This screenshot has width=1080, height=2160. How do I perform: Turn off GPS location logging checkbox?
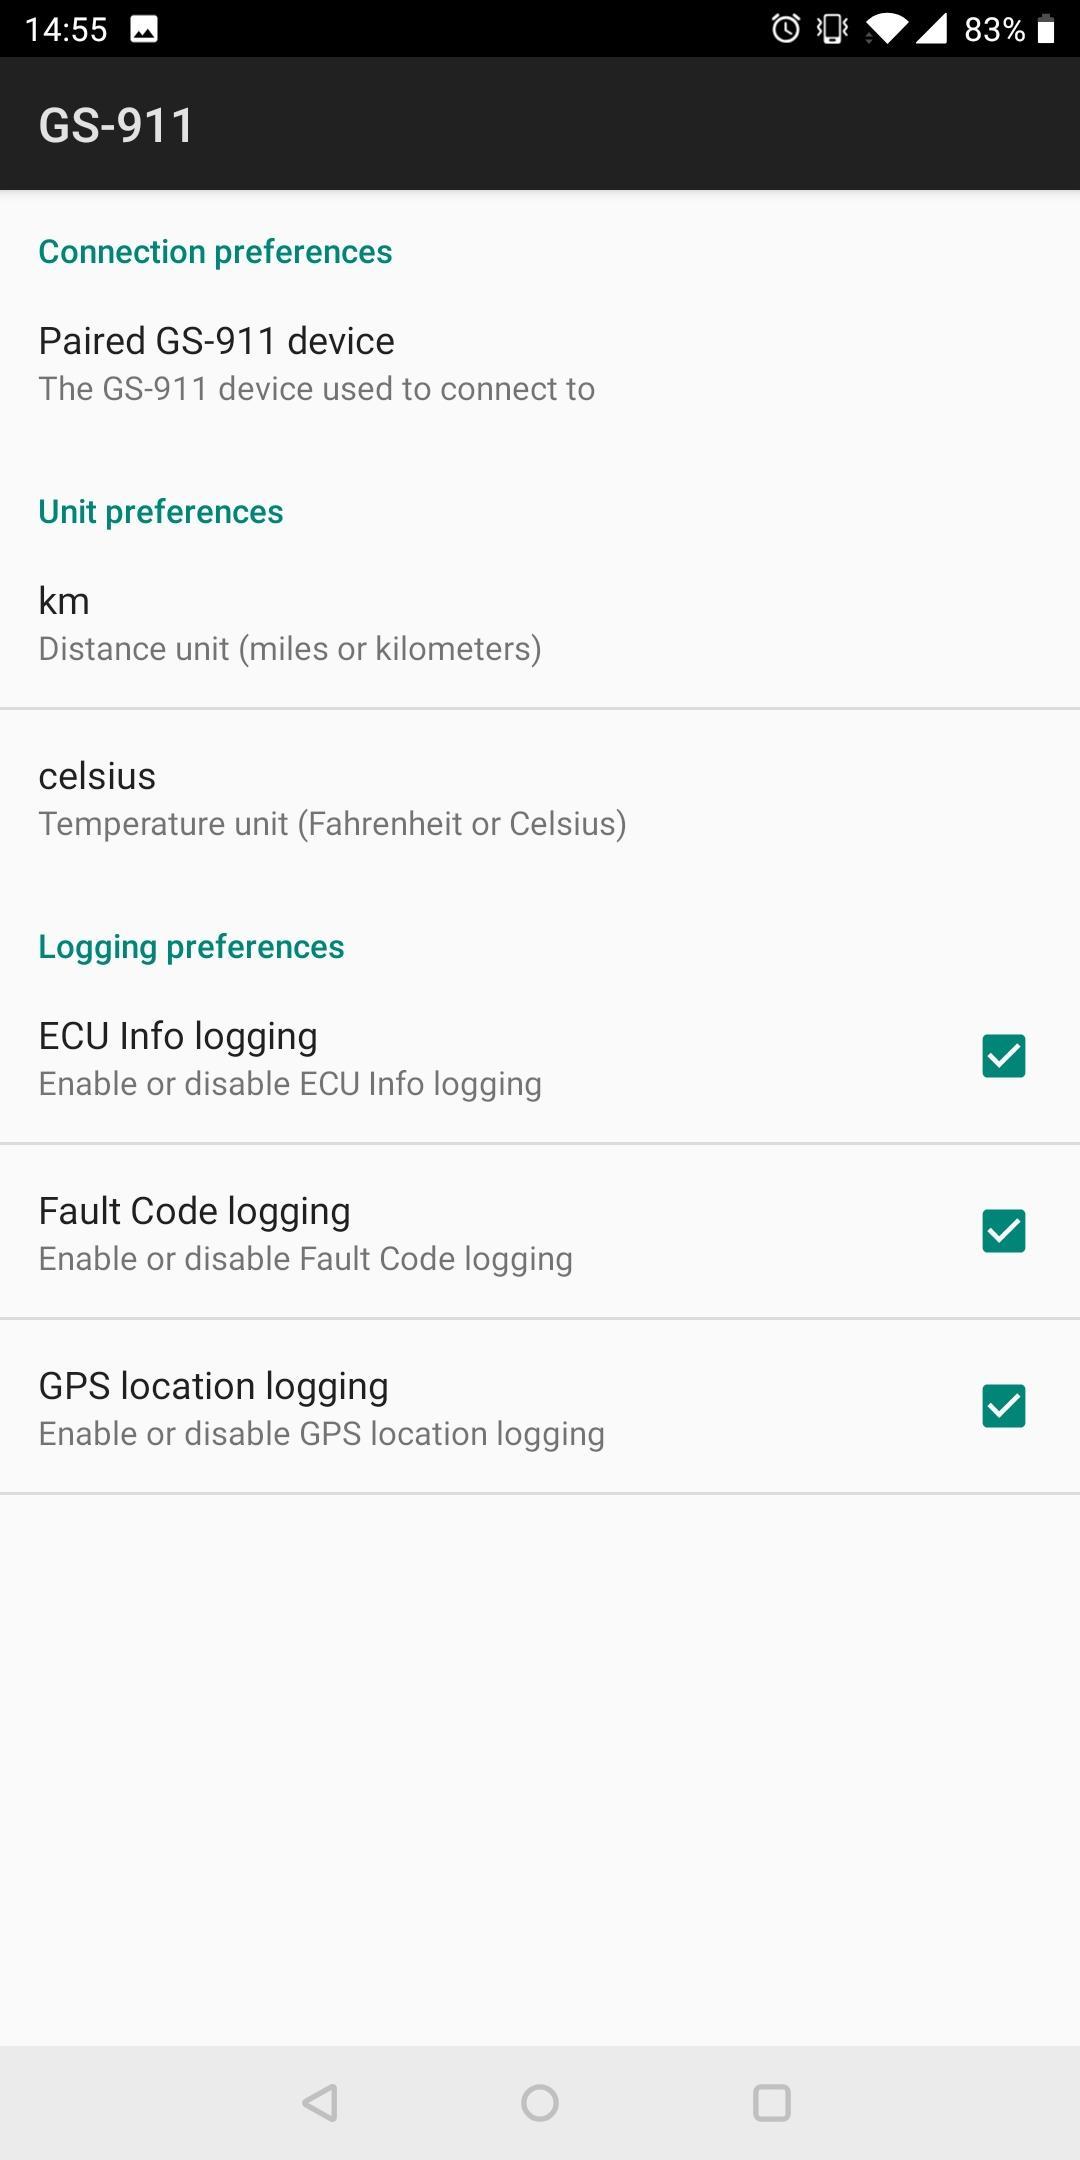(1003, 1406)
